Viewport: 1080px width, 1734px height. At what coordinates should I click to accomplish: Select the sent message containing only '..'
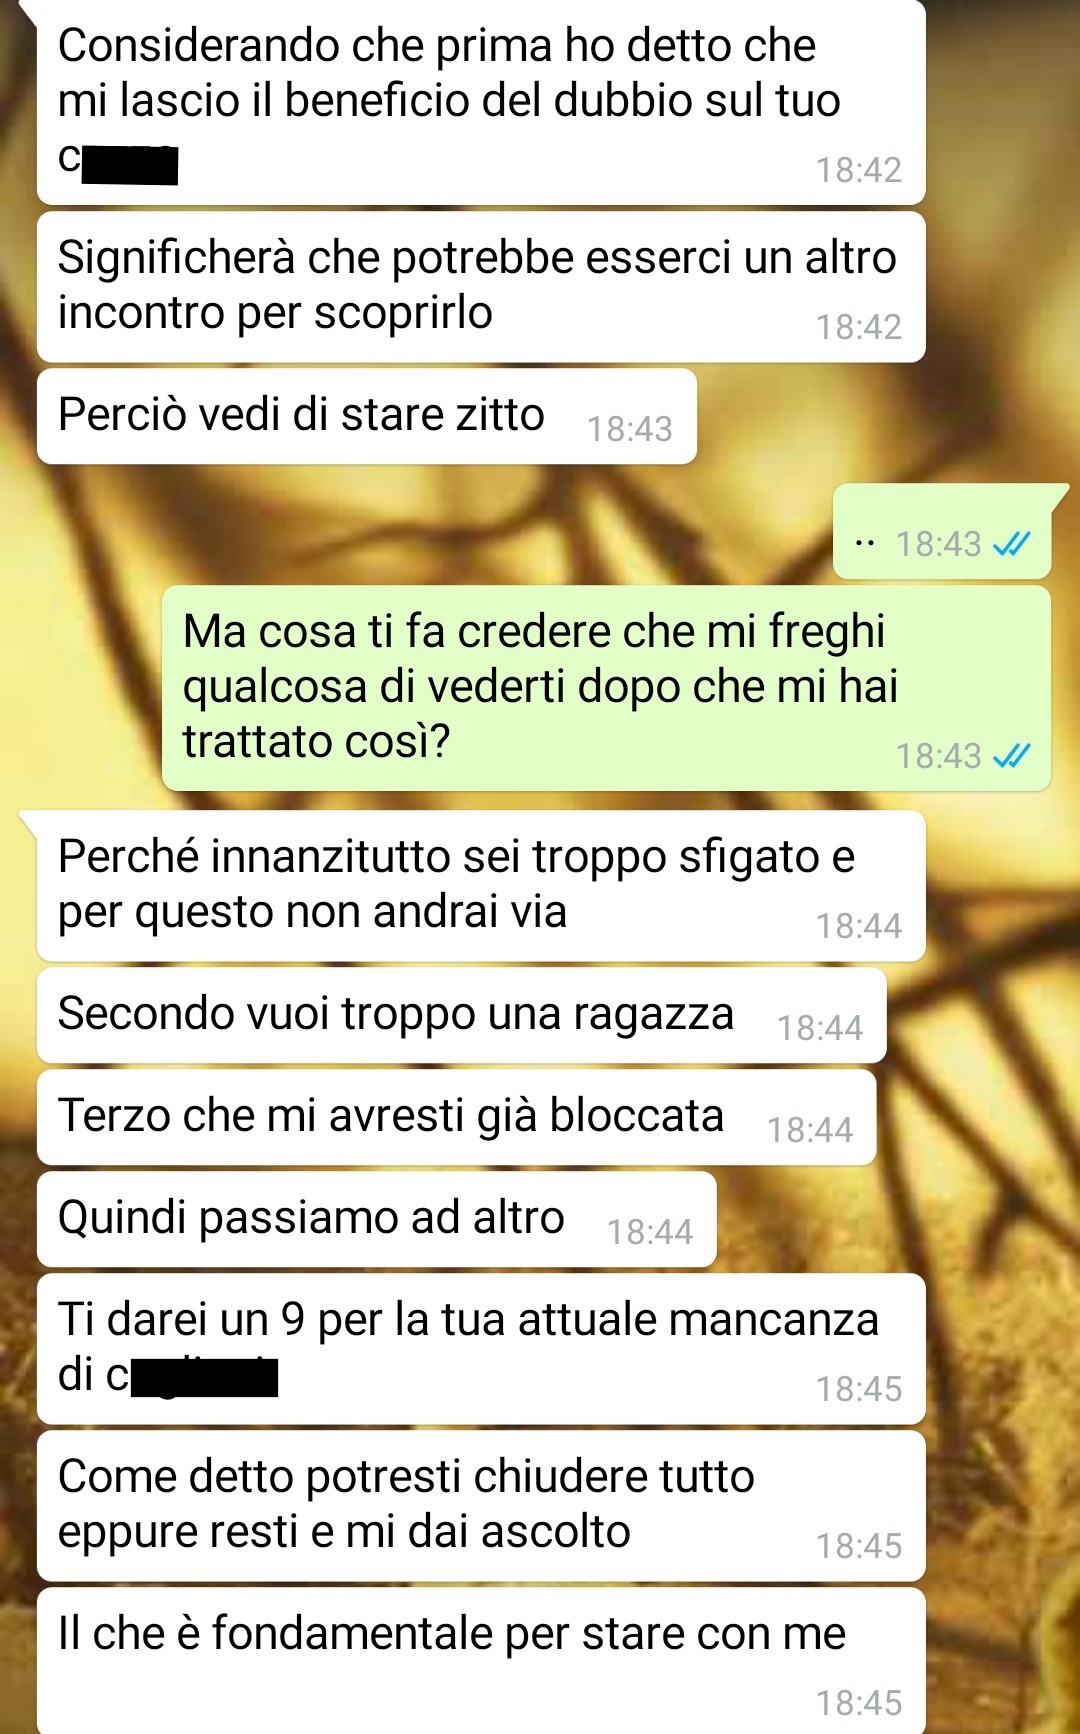[942, 531]
